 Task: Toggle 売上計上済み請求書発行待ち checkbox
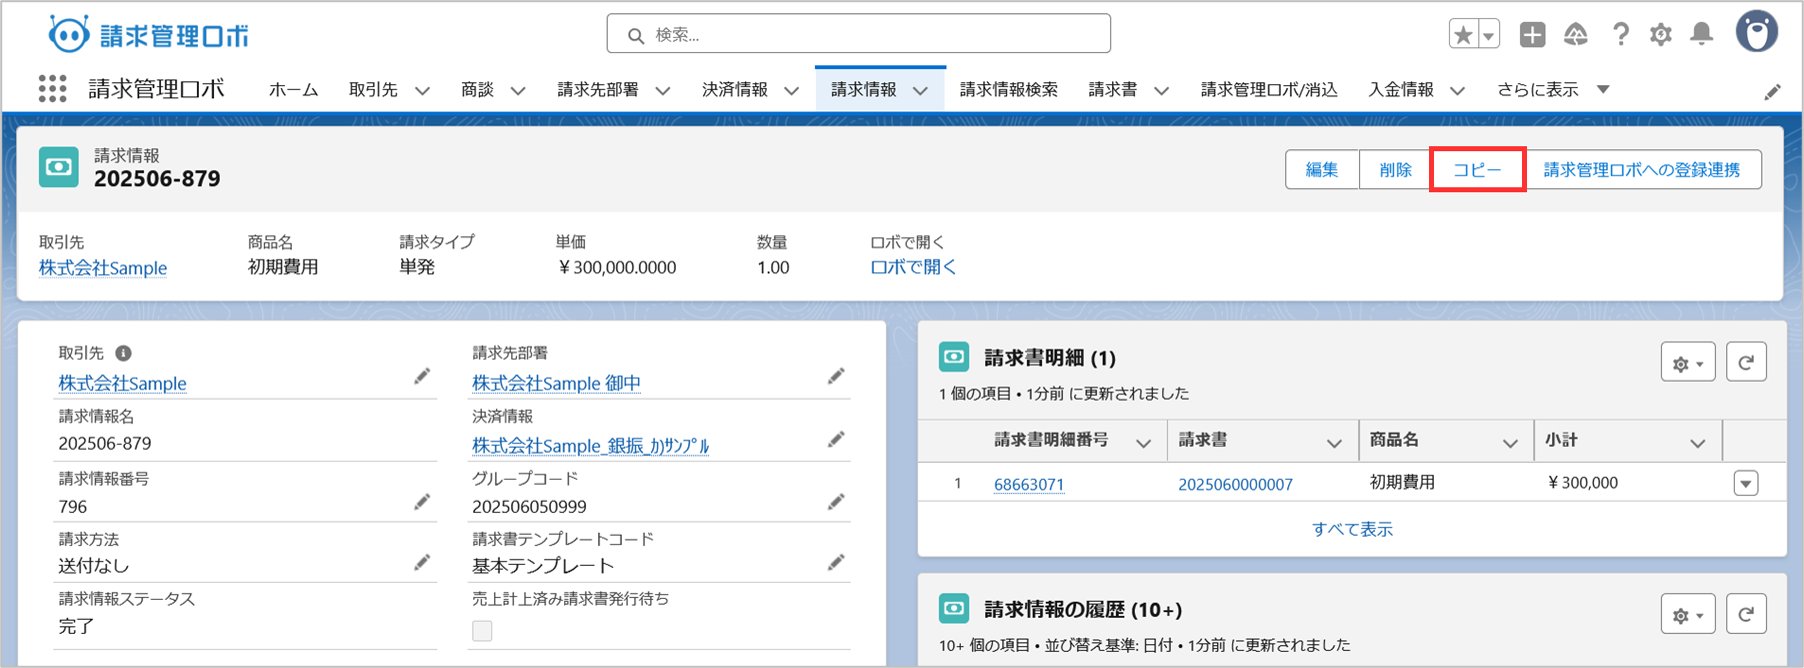[482, 630]
